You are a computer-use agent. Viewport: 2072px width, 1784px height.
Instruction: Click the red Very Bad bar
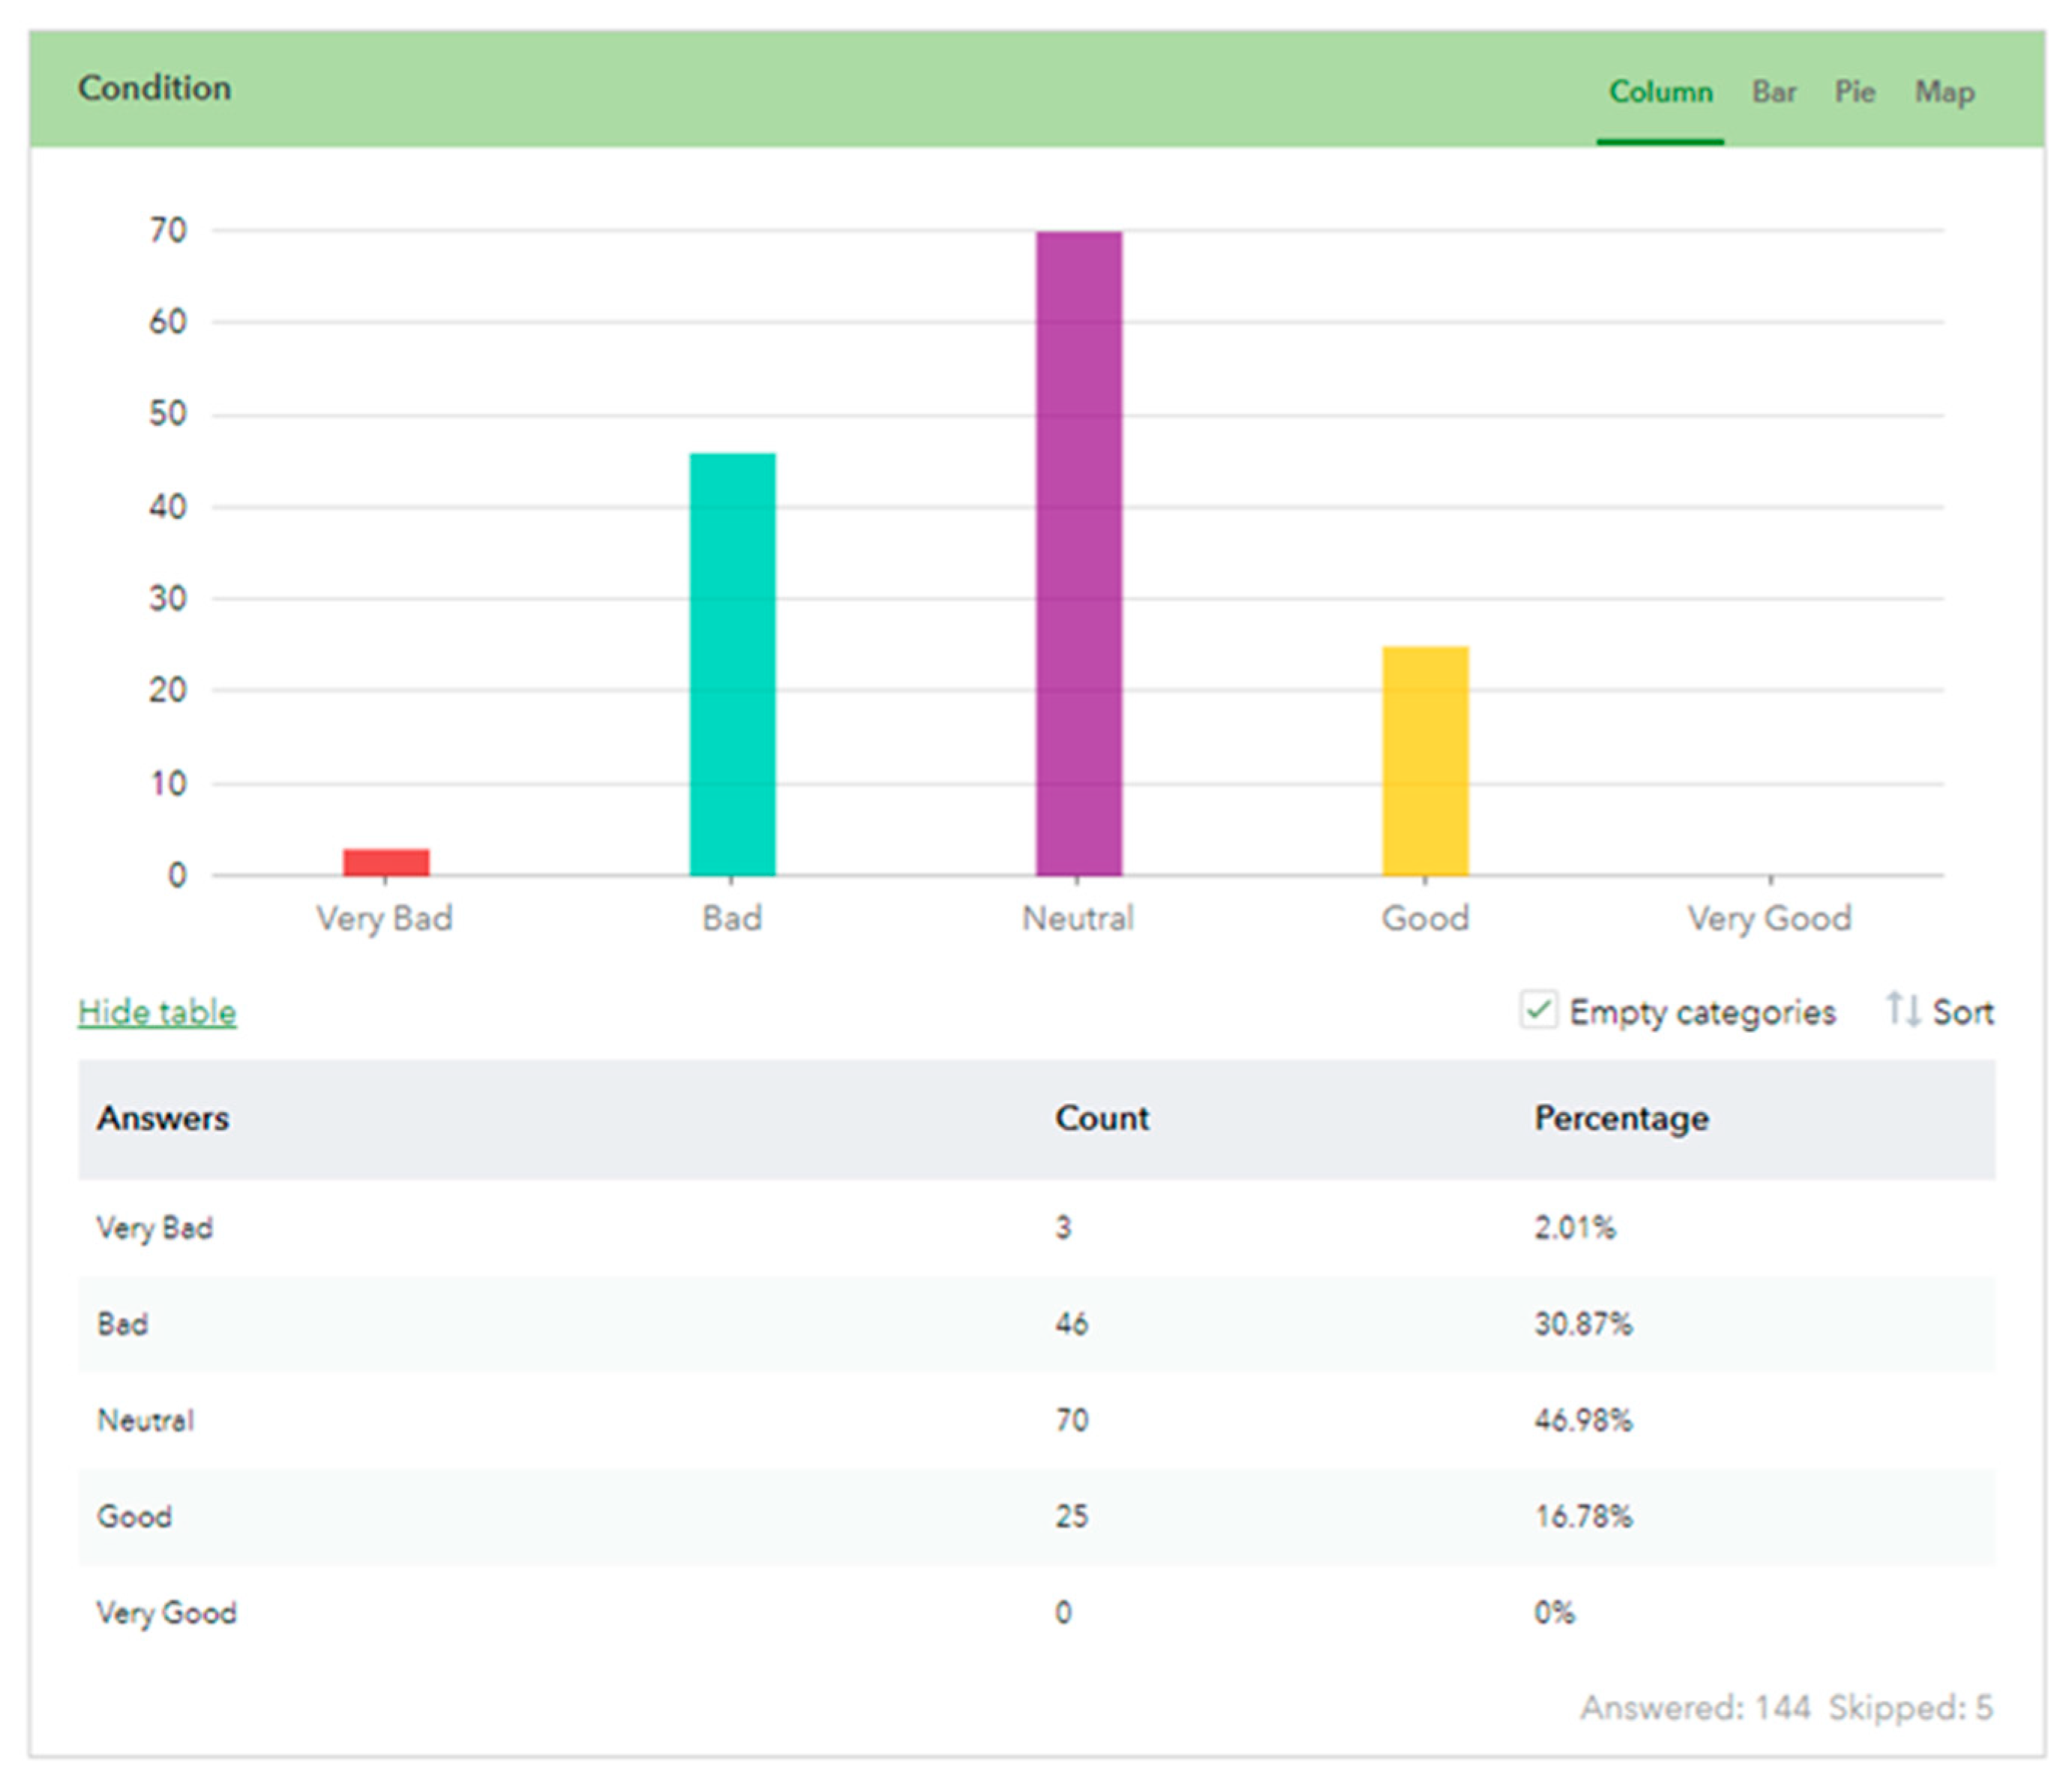pyautogui.click(x=386, y=862)
